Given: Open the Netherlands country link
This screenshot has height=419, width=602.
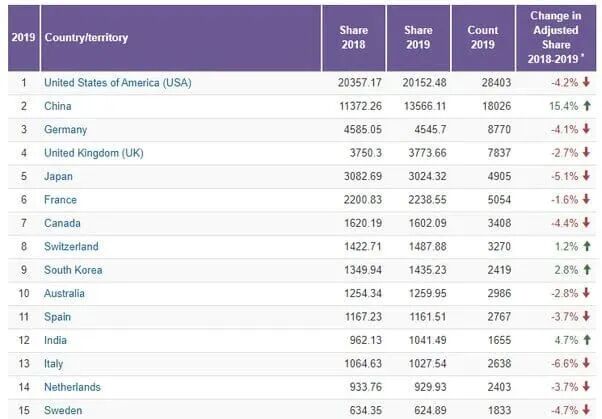Looking at the screenshot, I should [x=73, y=387].
